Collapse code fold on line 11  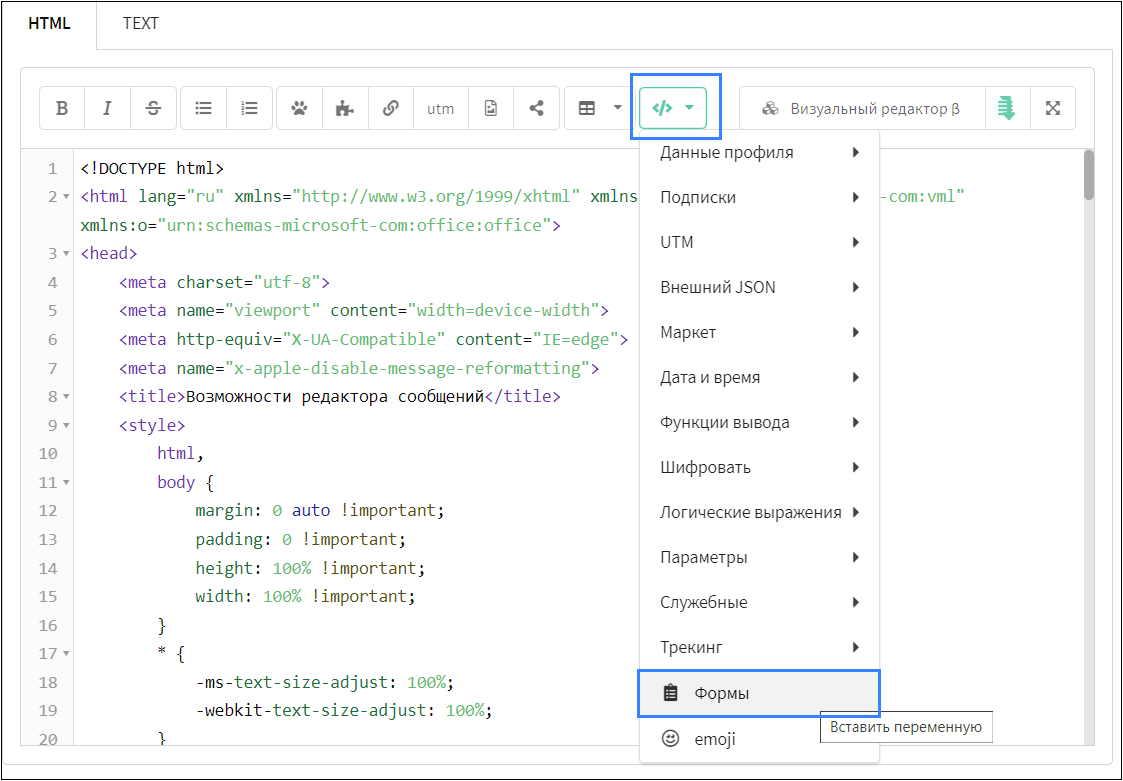pos(67,482)
